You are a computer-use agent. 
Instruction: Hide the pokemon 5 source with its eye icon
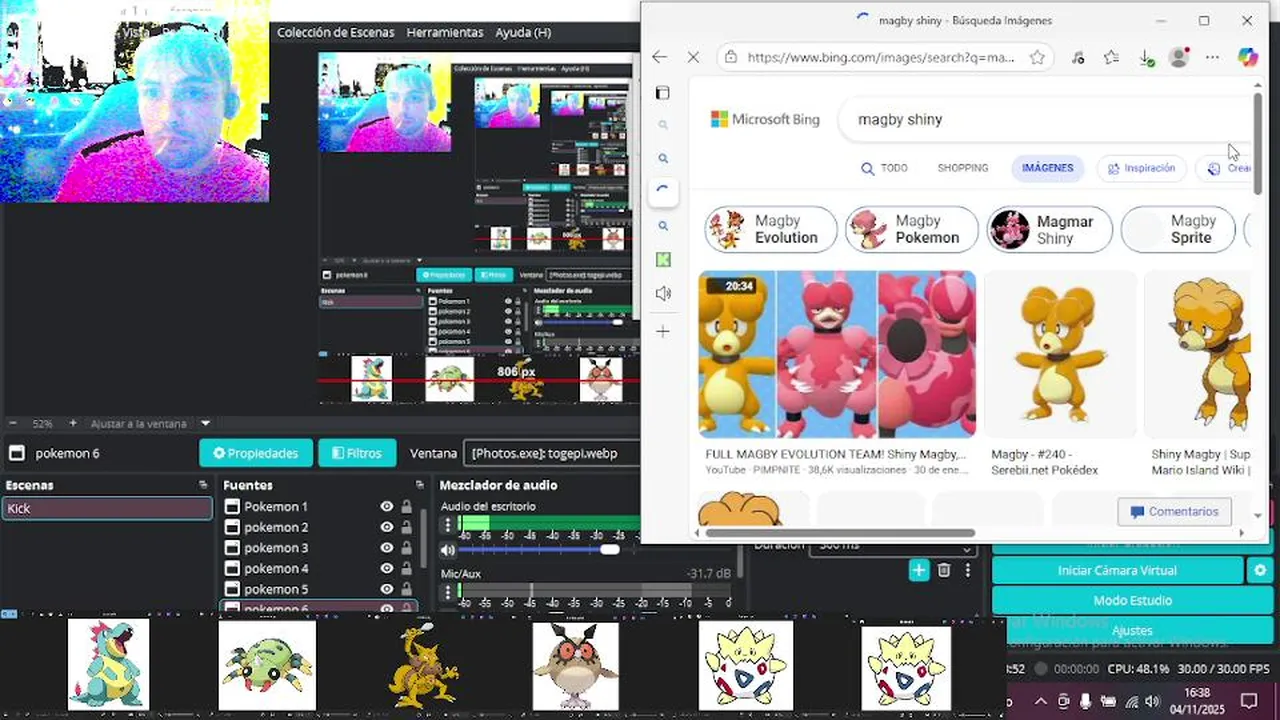[x=387, y=589]
